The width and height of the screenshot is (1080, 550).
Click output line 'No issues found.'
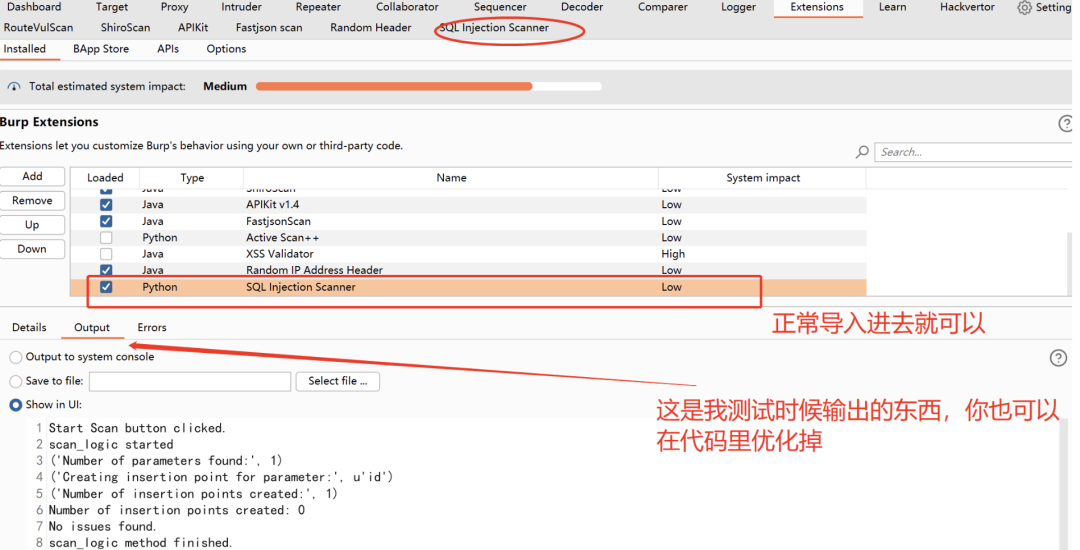tap(102, 527)
